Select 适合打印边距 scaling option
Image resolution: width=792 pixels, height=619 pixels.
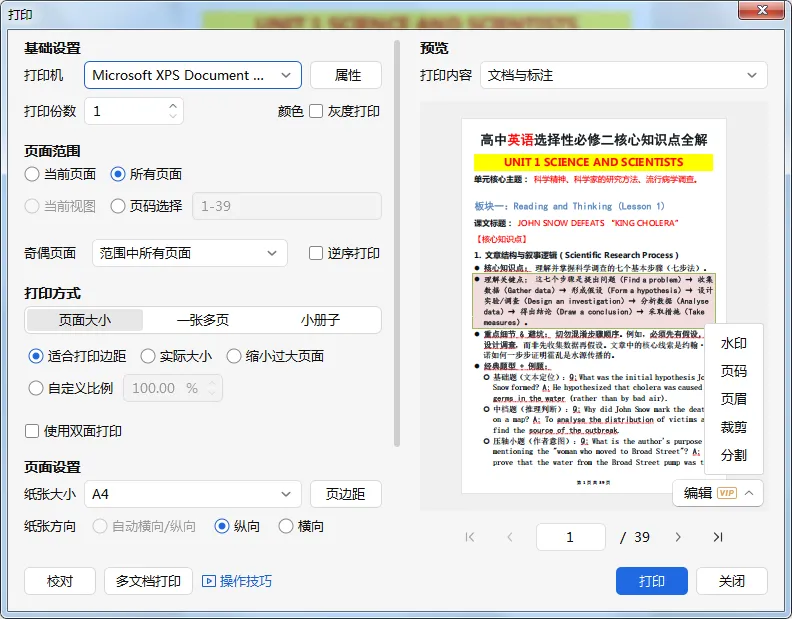(35, 356)
